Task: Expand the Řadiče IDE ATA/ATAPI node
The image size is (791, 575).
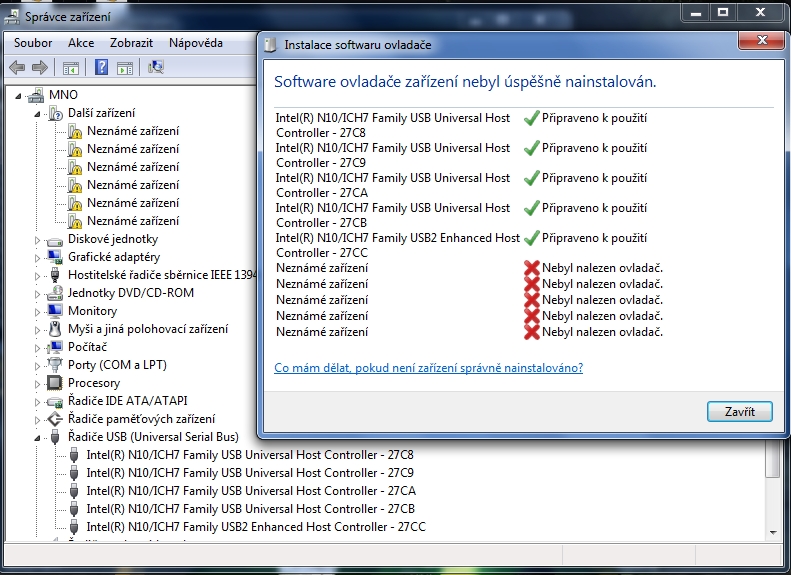Action: 37,402
